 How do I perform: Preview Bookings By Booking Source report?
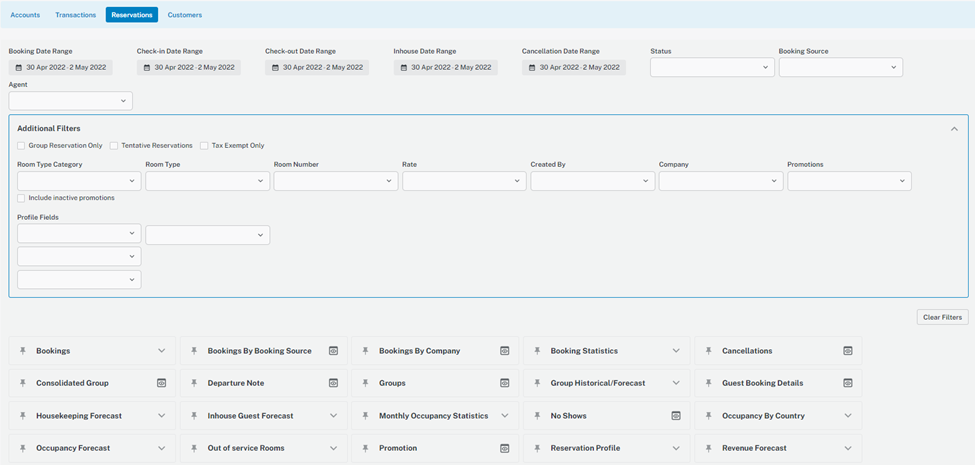pyautogui.click(x=333, y=351)
